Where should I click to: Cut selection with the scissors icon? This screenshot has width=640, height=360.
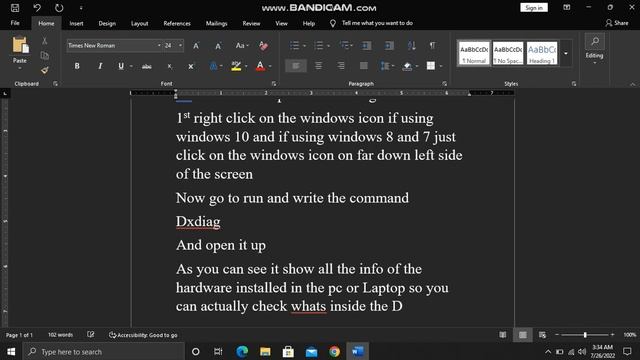click(x=44, y=41)
